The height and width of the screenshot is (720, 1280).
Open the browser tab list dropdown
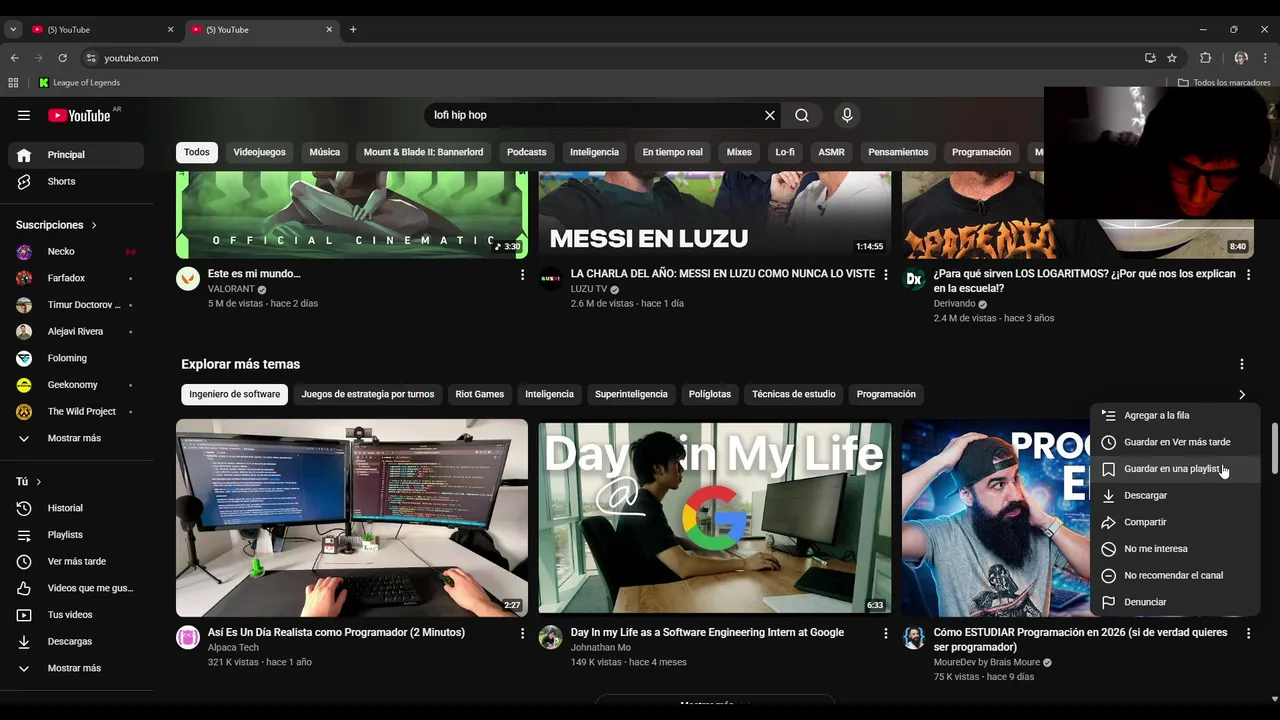[13, 30]
